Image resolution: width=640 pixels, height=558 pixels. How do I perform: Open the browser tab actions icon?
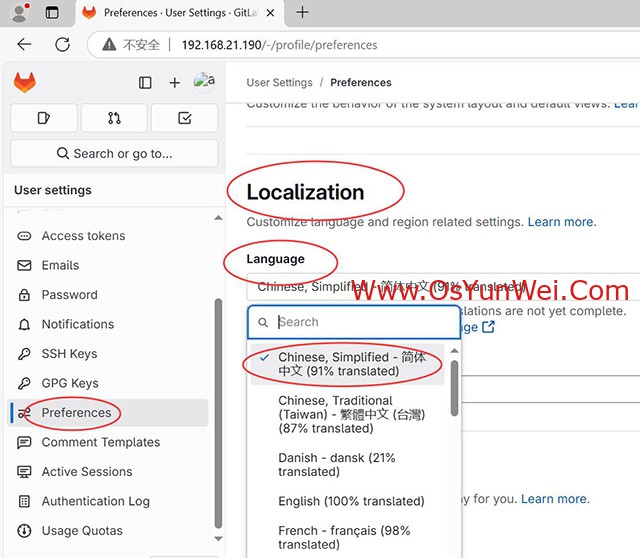coord(52,13)
